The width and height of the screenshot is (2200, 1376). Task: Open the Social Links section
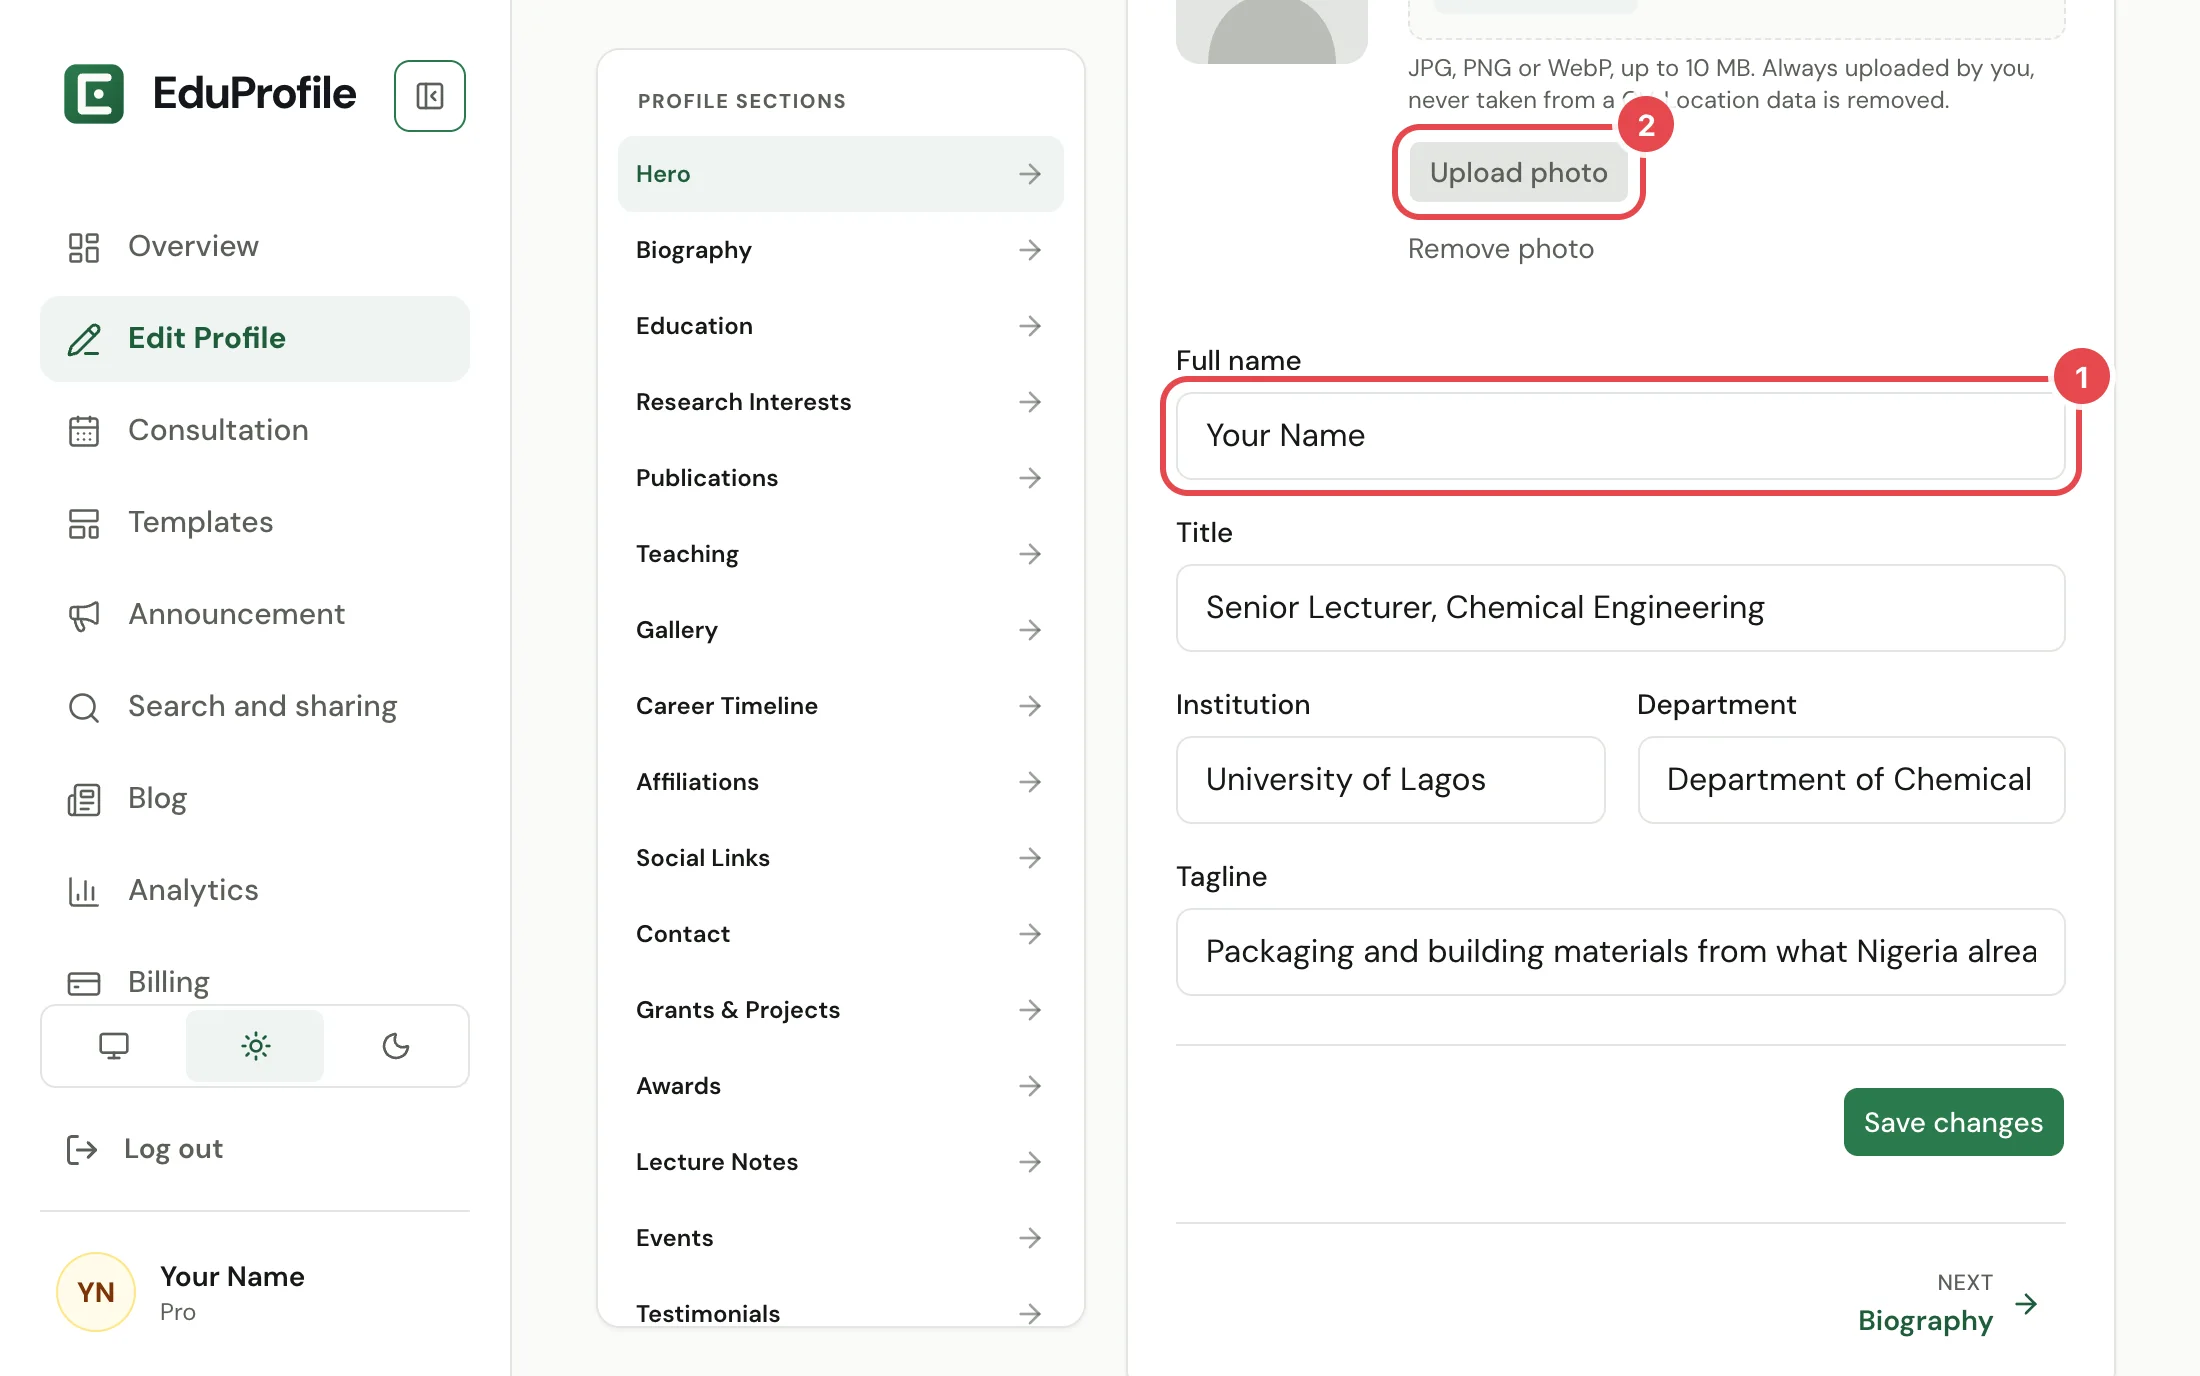point(840,858)
